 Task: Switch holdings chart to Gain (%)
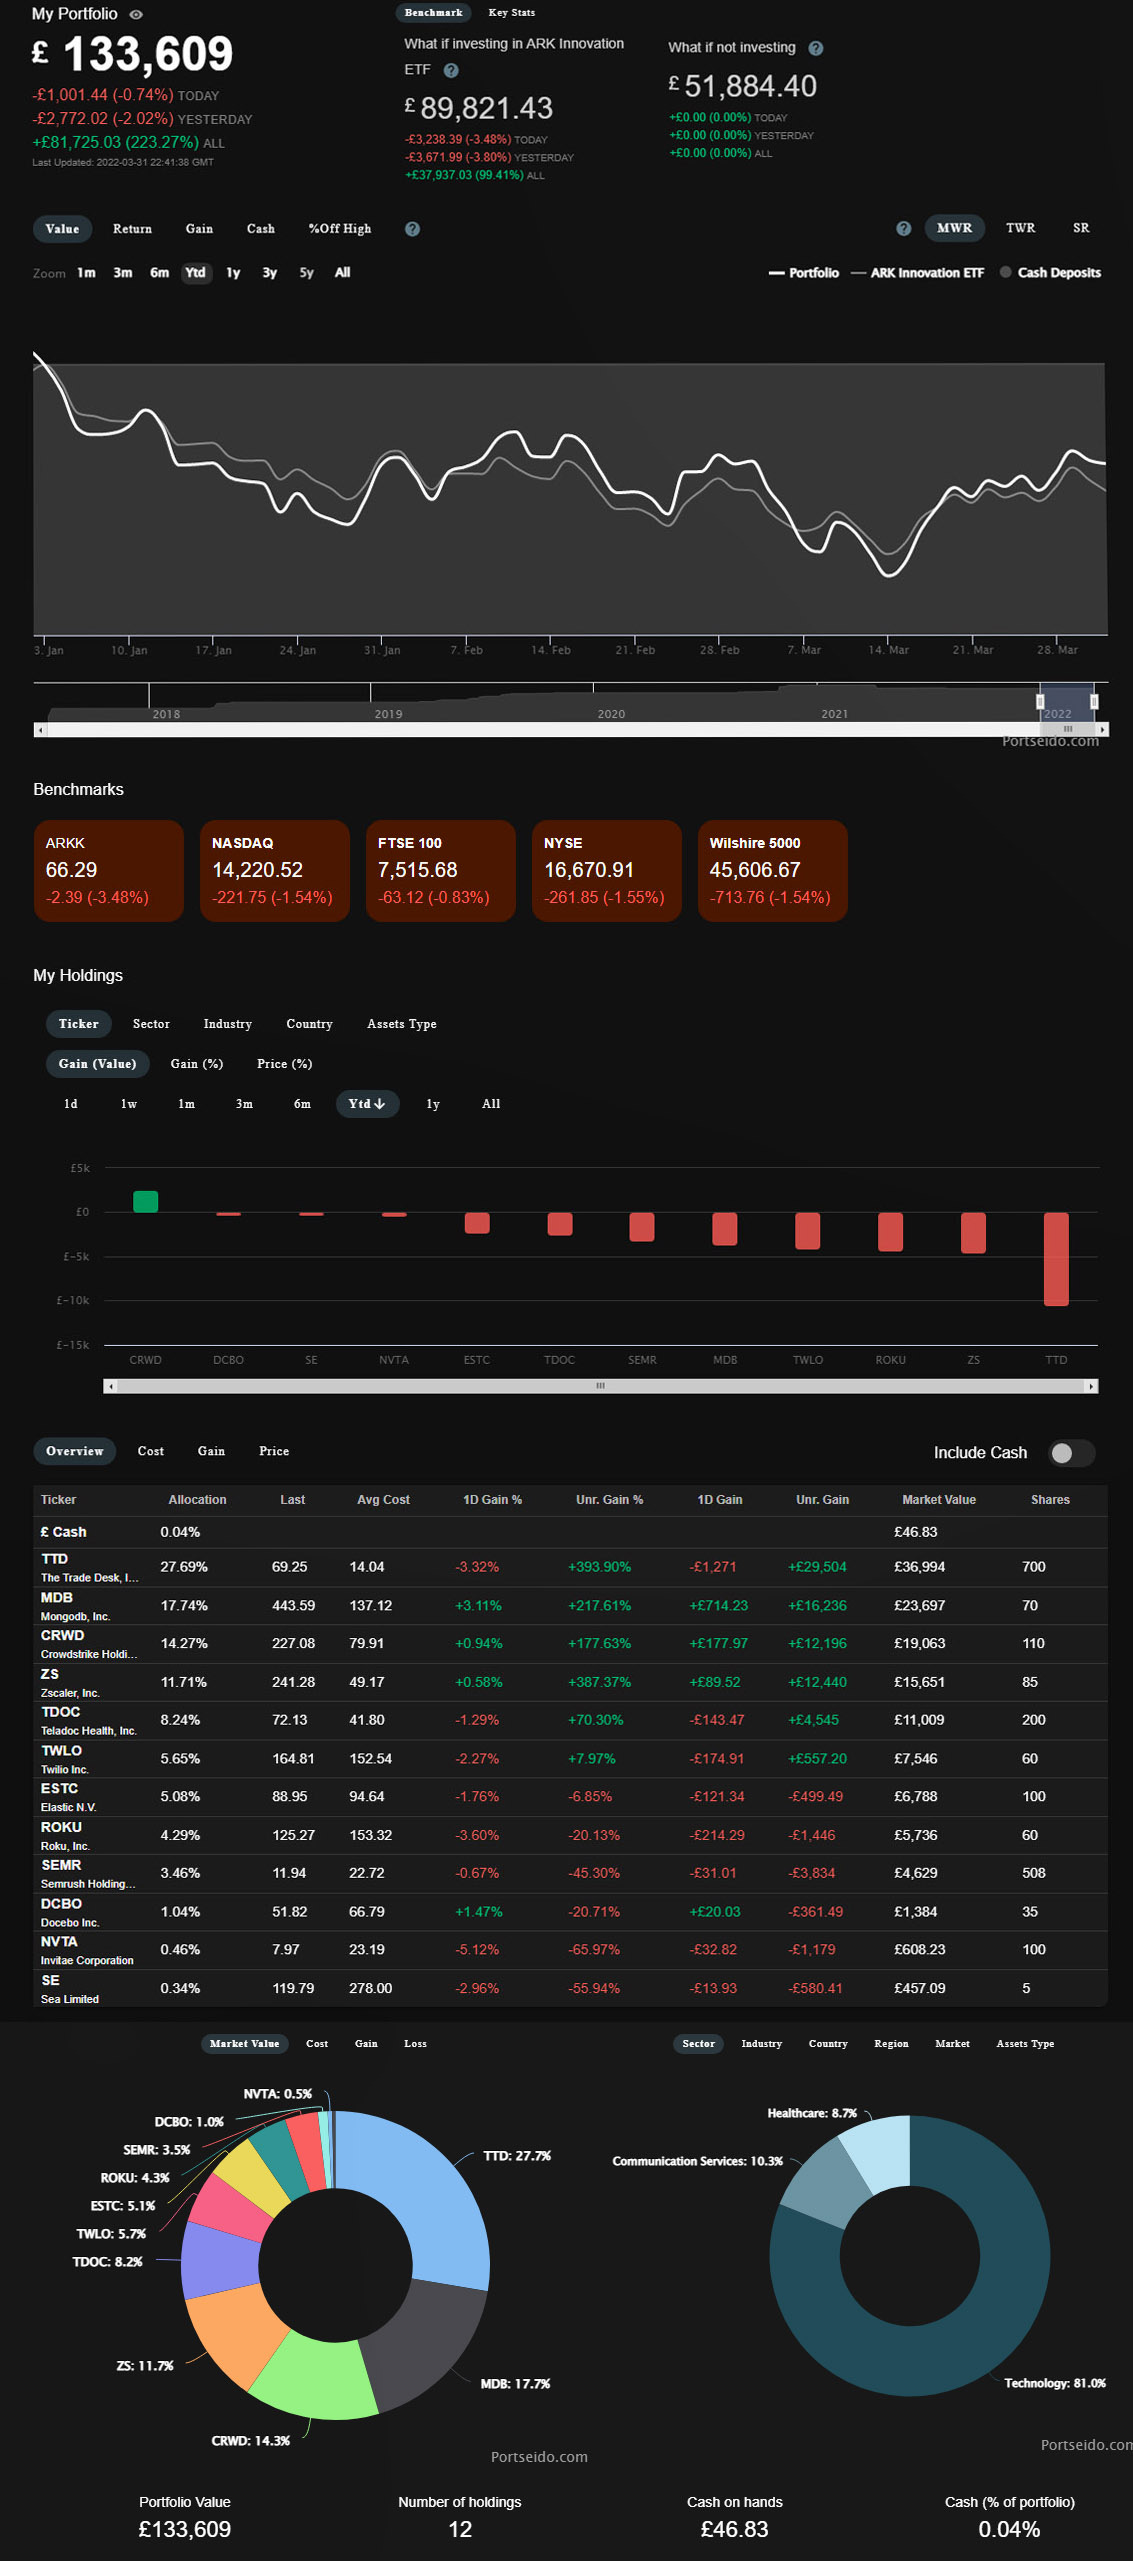coord(197,1064)
